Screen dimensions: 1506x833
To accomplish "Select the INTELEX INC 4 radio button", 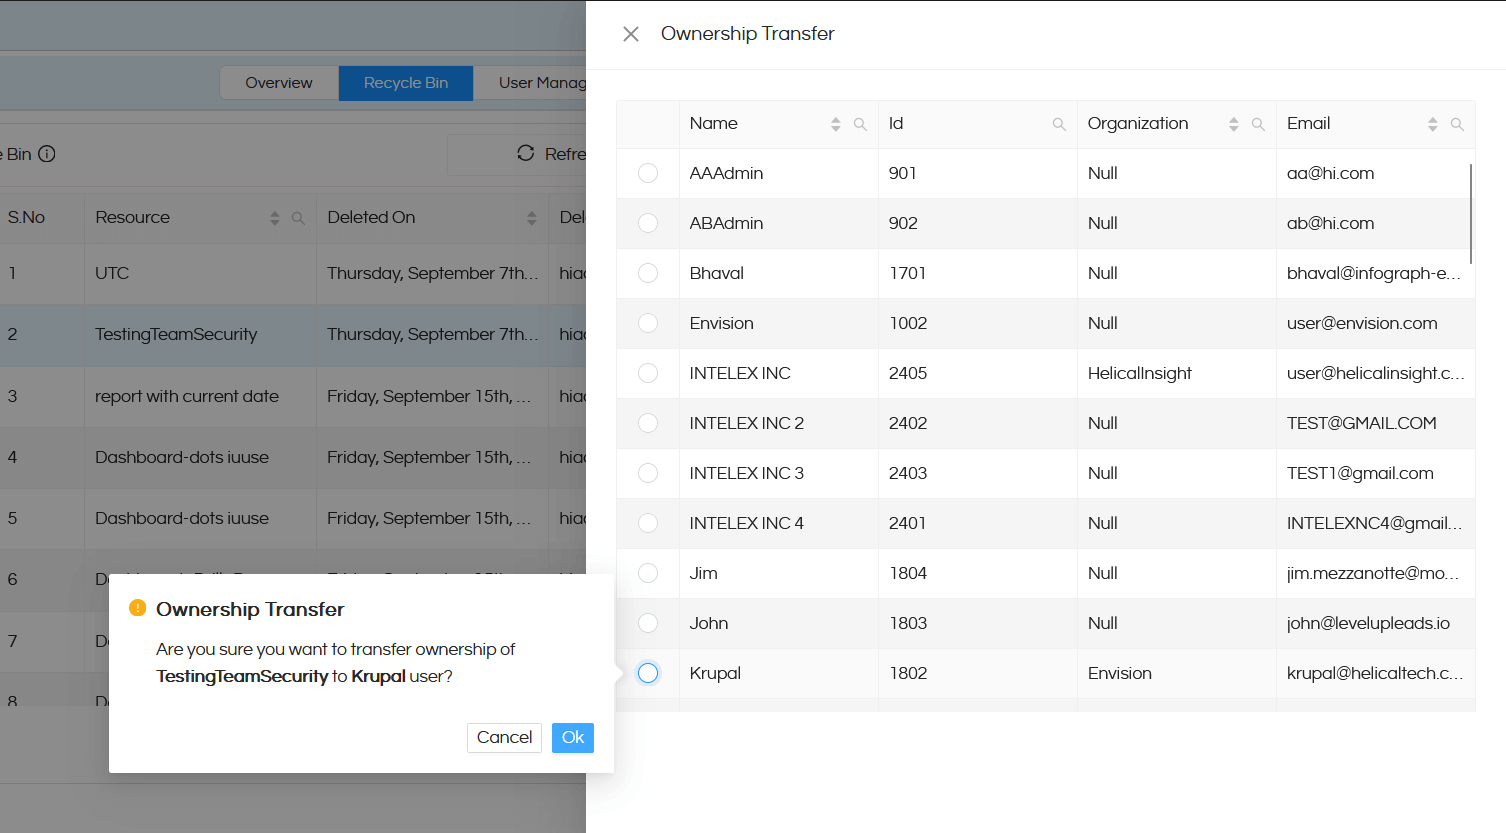I will pos(648,523).
